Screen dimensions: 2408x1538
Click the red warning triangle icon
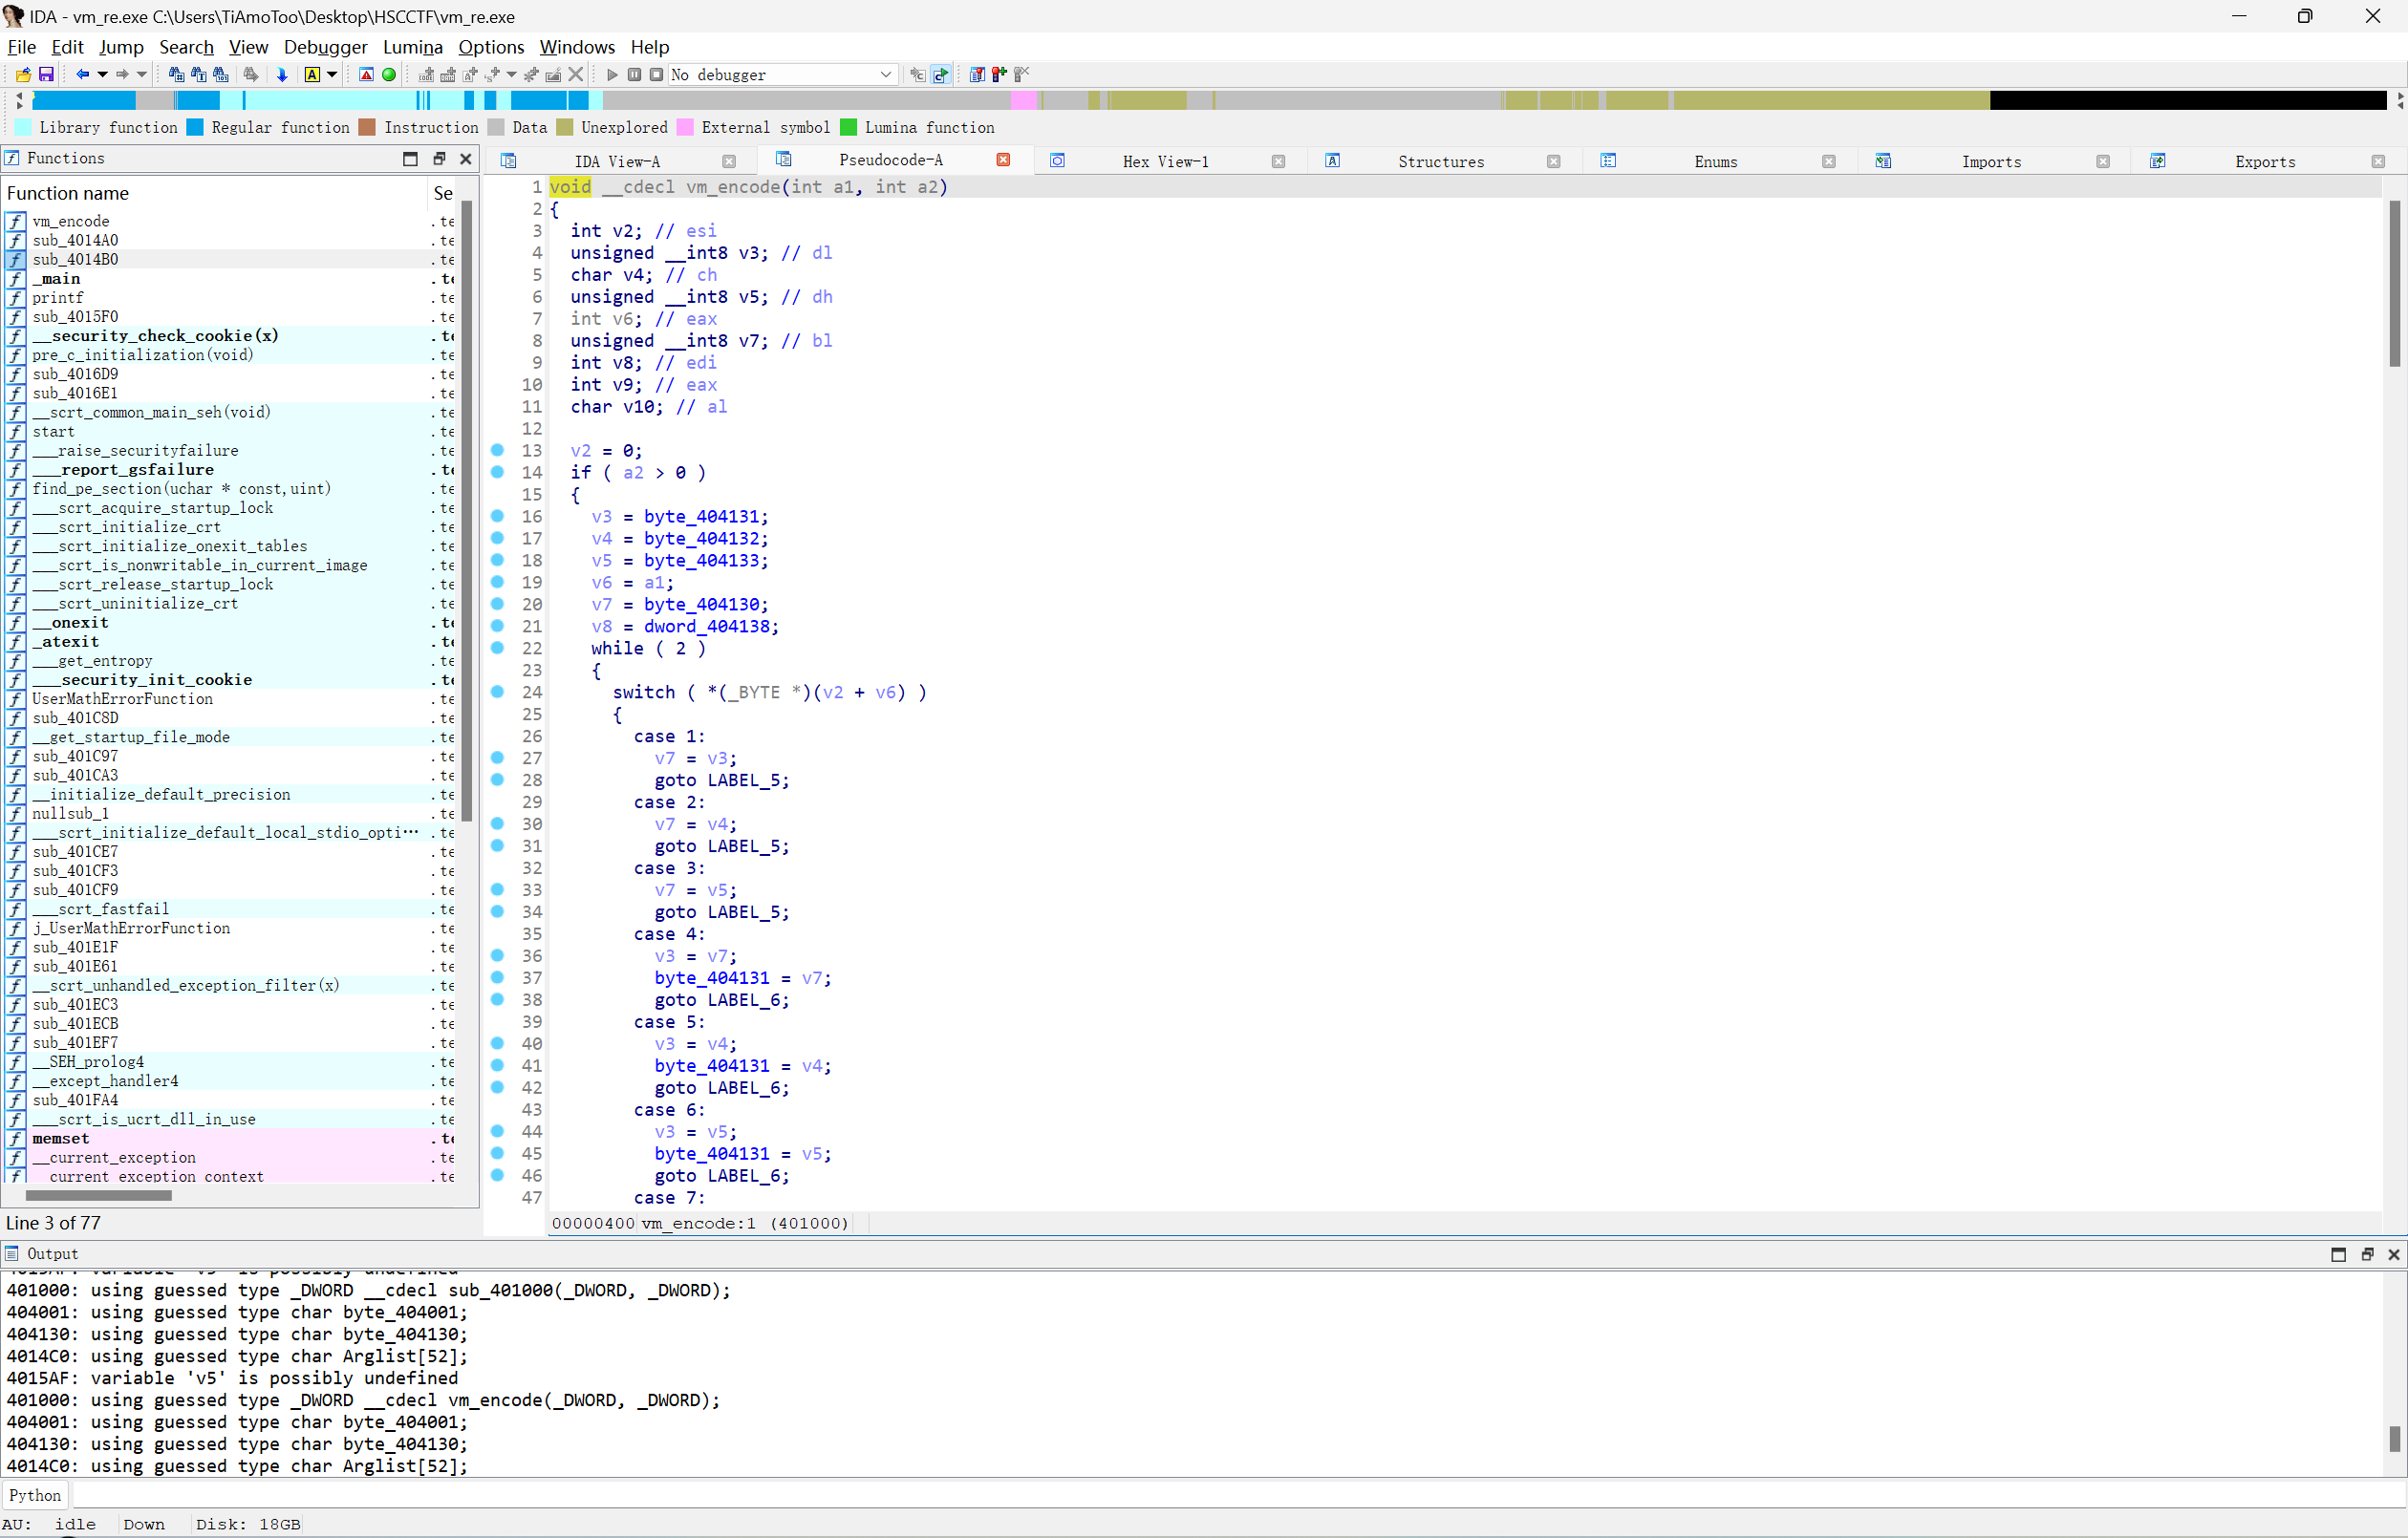(366, 74)
